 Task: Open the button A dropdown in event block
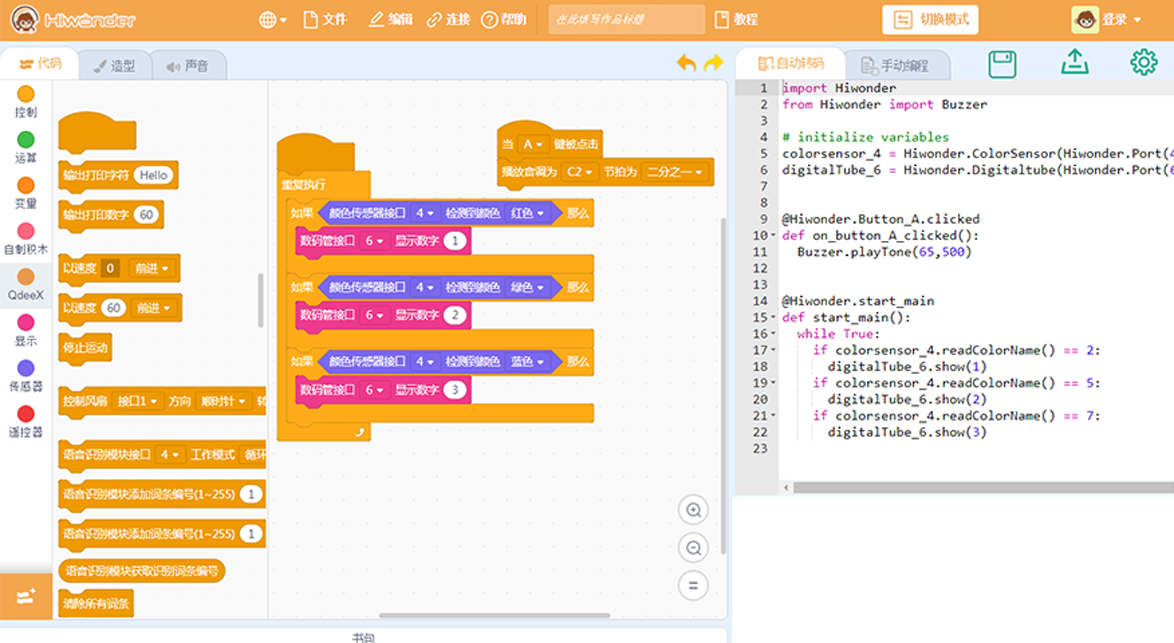[x=532, y=144]
